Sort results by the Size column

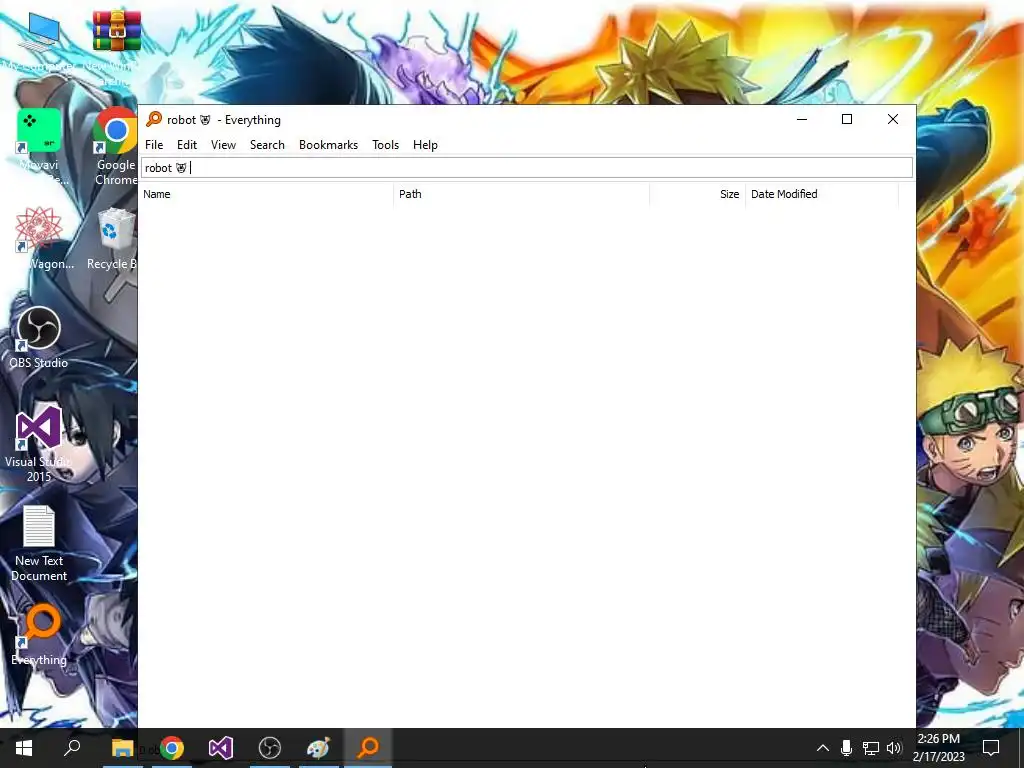click(x=697, y=194)
